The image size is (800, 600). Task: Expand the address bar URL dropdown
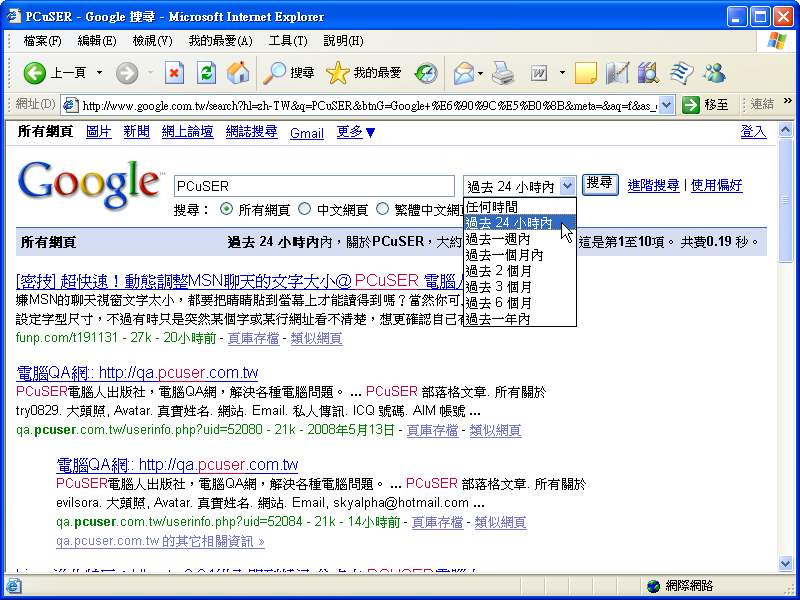(666, 106)
